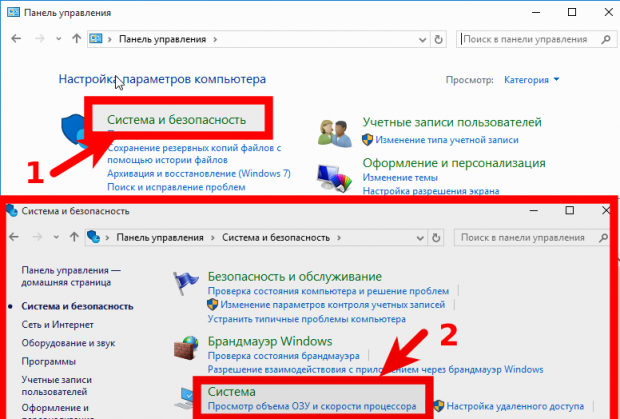The width and height of the screenshot is (620, 419).
Task: Select 'Программы' in sidebar
Action: pyautogui.click(x=49, y=361)
